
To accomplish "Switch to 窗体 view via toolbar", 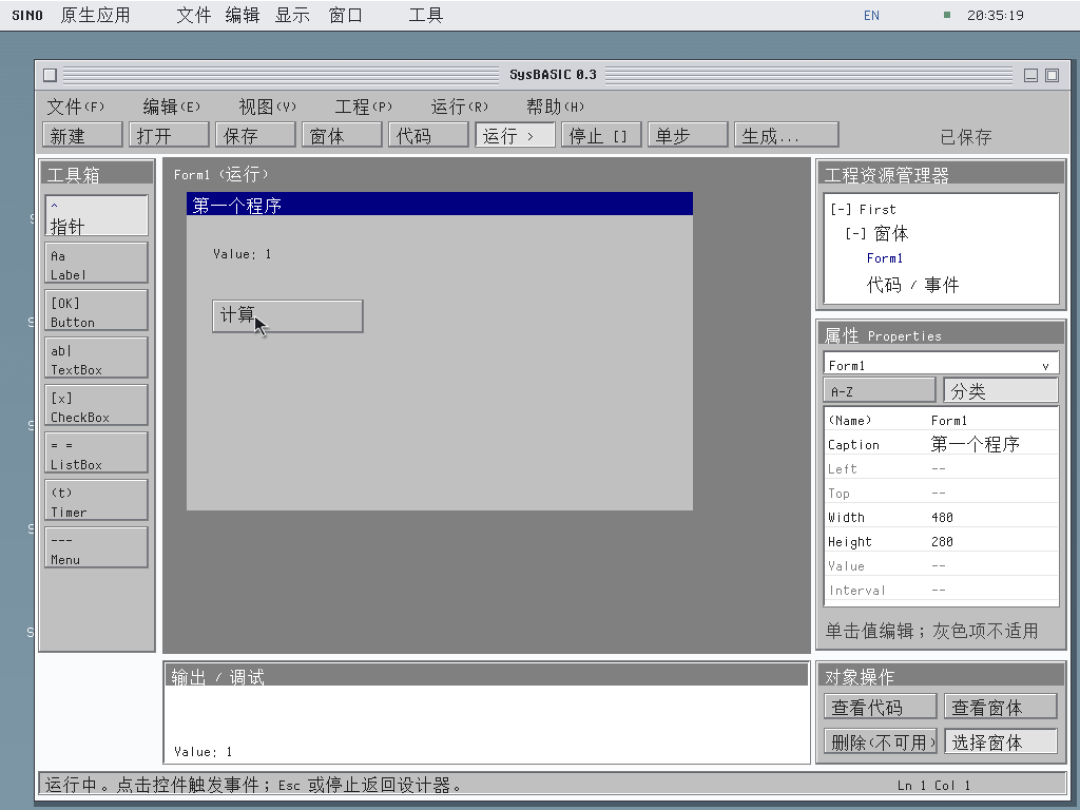I will click(x=342, y=135).
